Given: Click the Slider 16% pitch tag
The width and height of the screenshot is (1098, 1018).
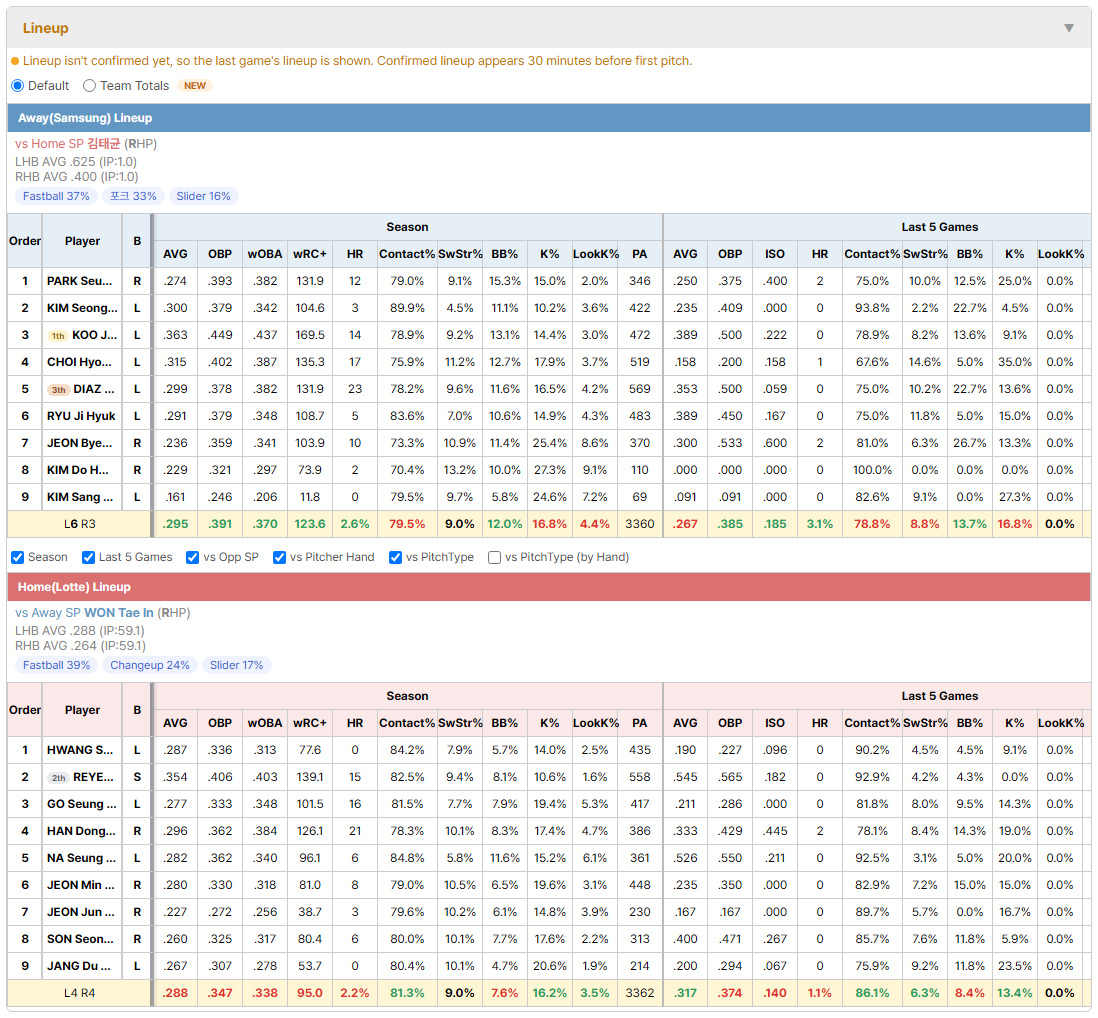Looking at the screenshot, I should click(203, 196).
